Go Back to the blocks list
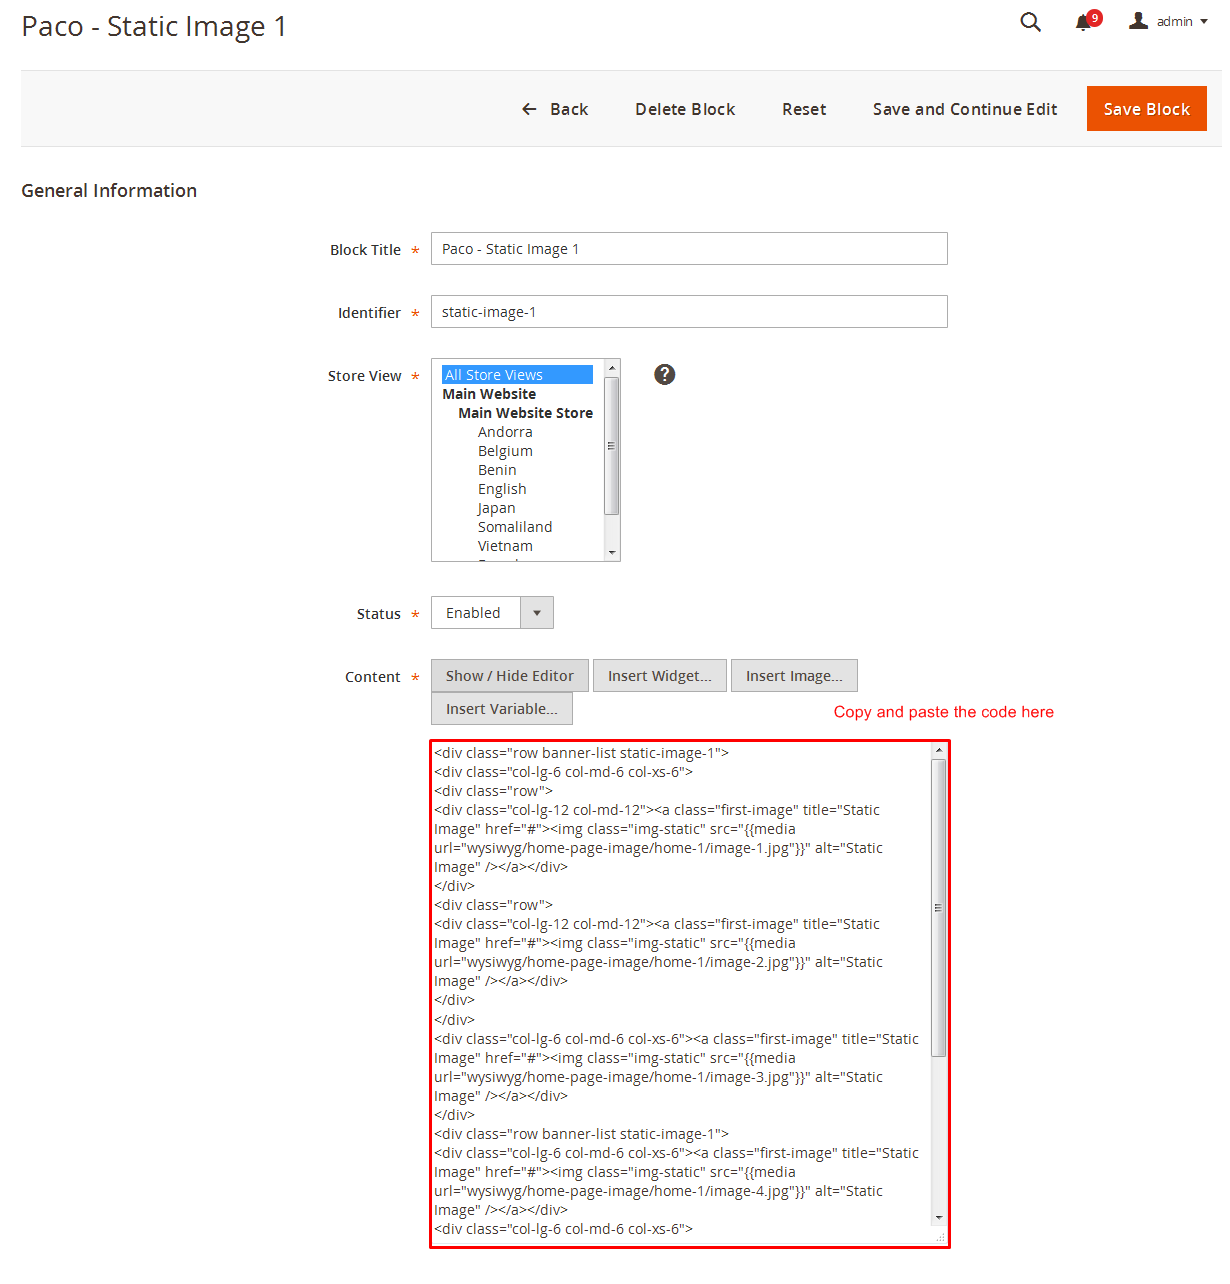 click(555, 109)
